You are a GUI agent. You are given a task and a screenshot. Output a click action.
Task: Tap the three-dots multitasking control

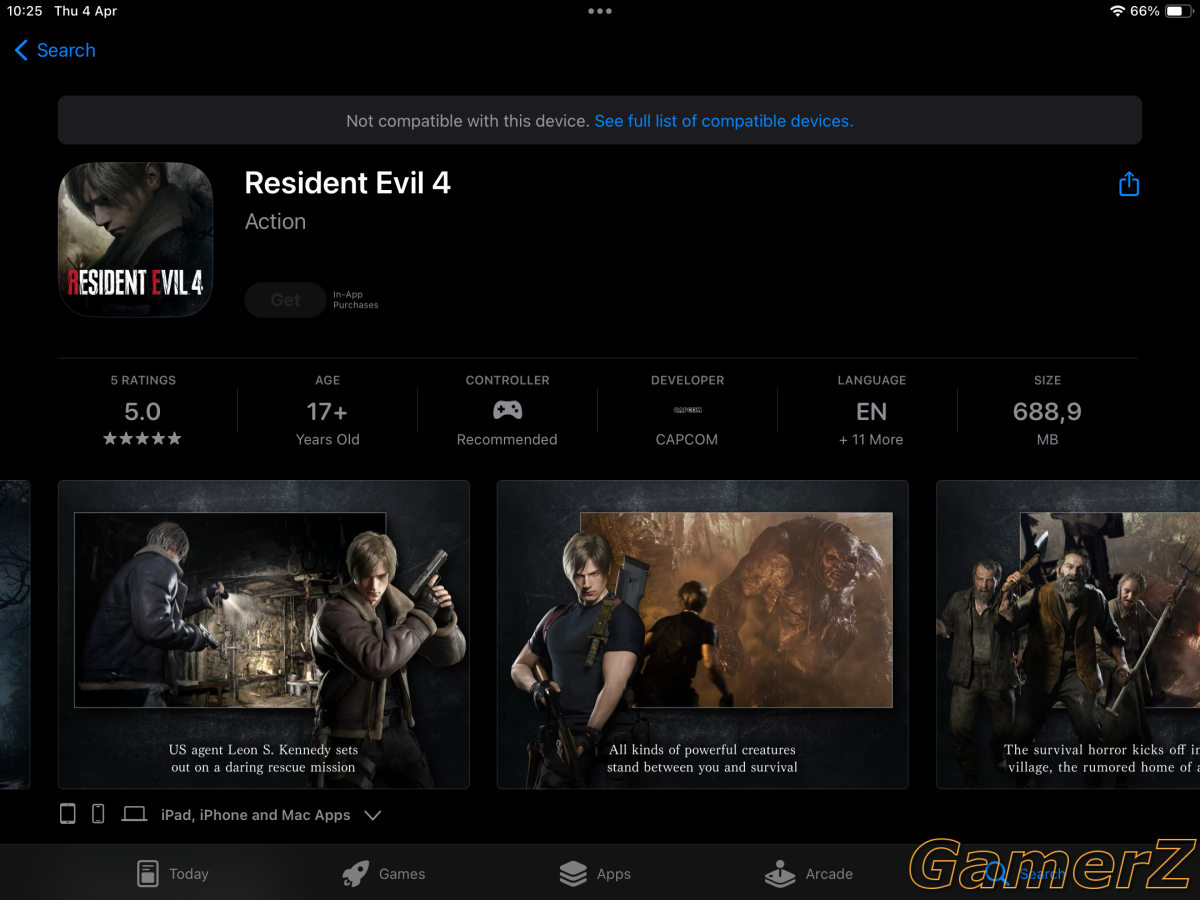(x=600, y=11)
